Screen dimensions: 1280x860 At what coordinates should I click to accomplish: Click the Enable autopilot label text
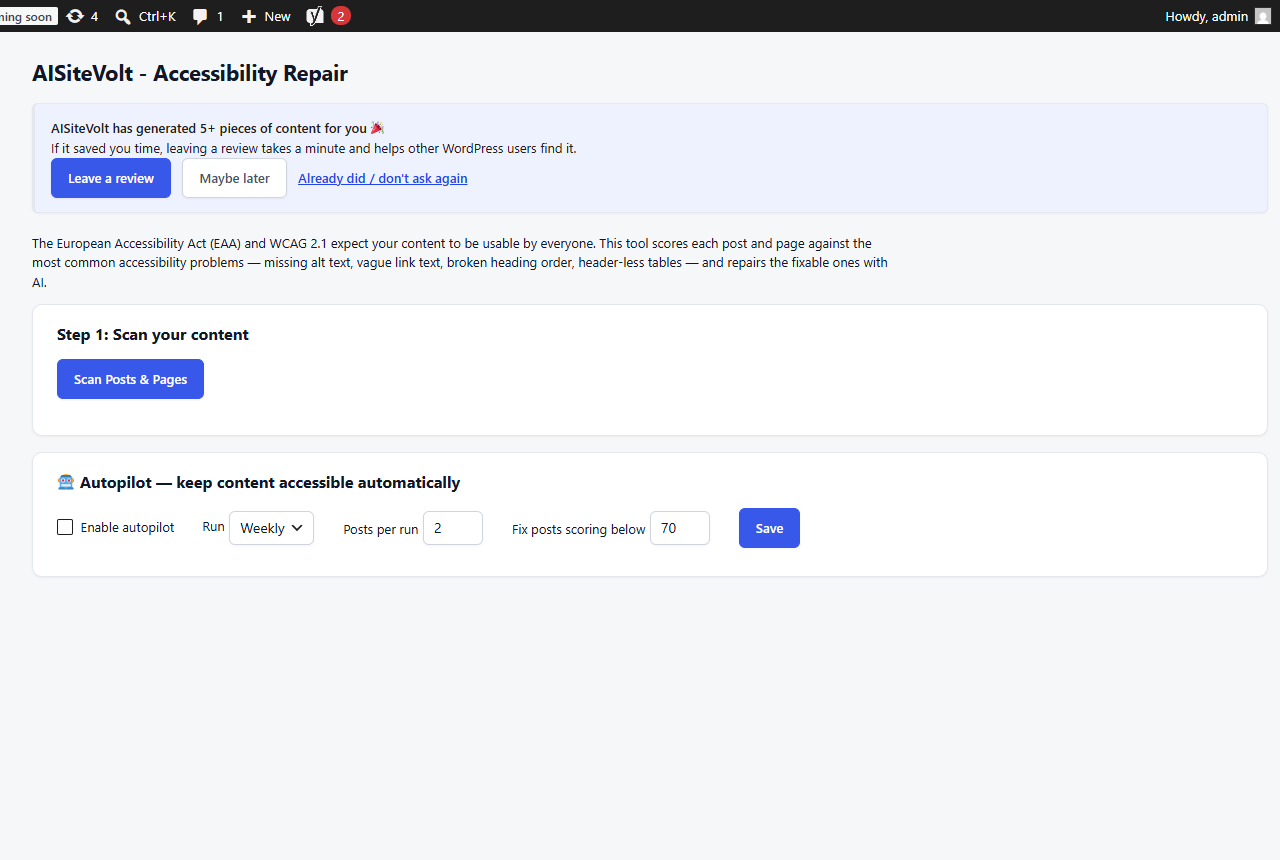click(127, 527)
